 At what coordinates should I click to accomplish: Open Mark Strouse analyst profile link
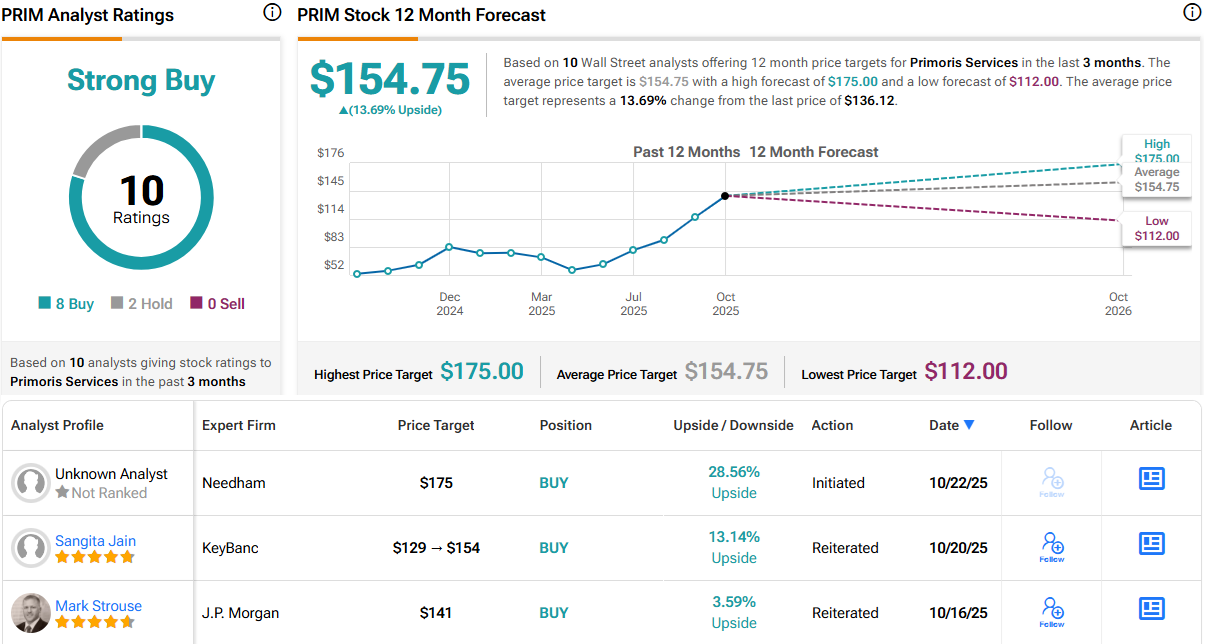[x=98, y=606]
